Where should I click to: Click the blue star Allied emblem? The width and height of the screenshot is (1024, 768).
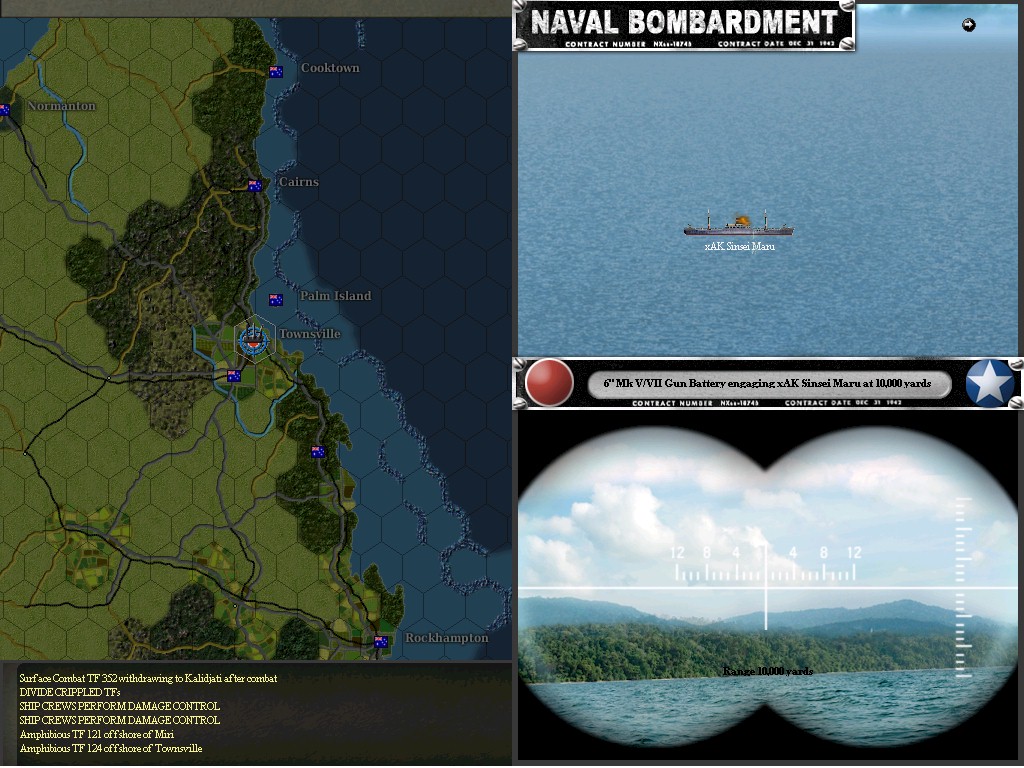pos(989,383)
